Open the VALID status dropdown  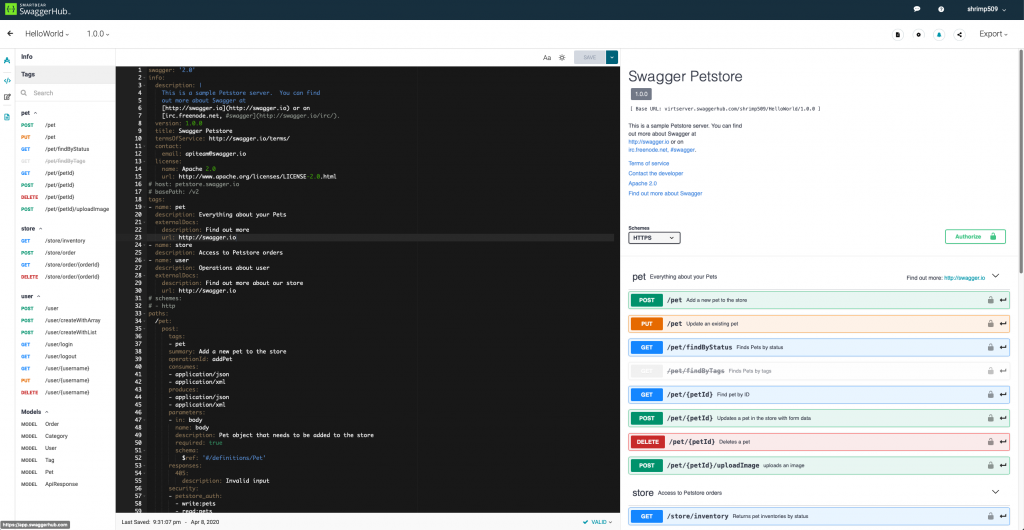click(x=598, y=522)
